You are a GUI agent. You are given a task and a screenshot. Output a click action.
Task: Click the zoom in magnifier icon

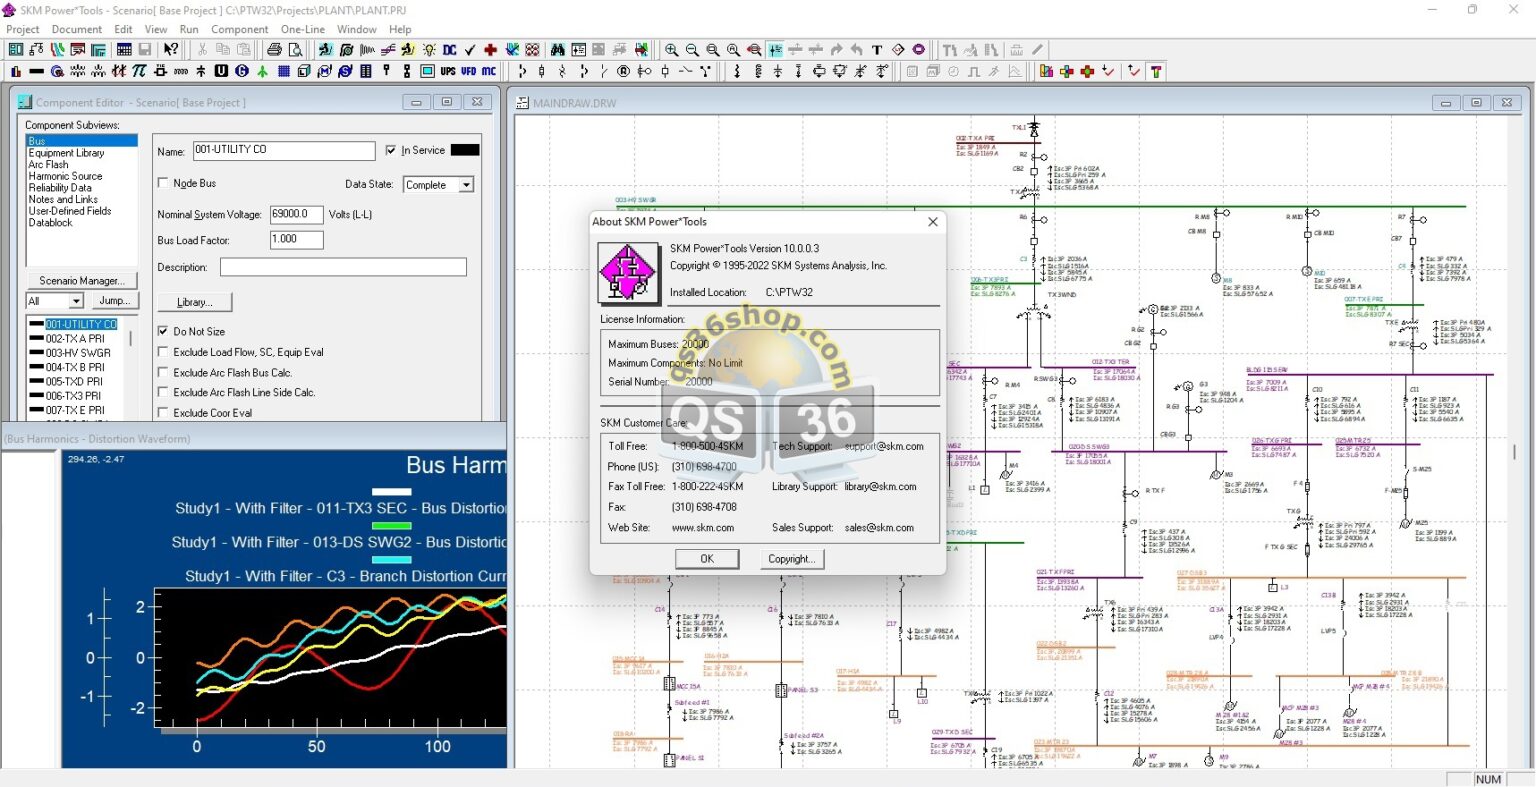point(671,50)
